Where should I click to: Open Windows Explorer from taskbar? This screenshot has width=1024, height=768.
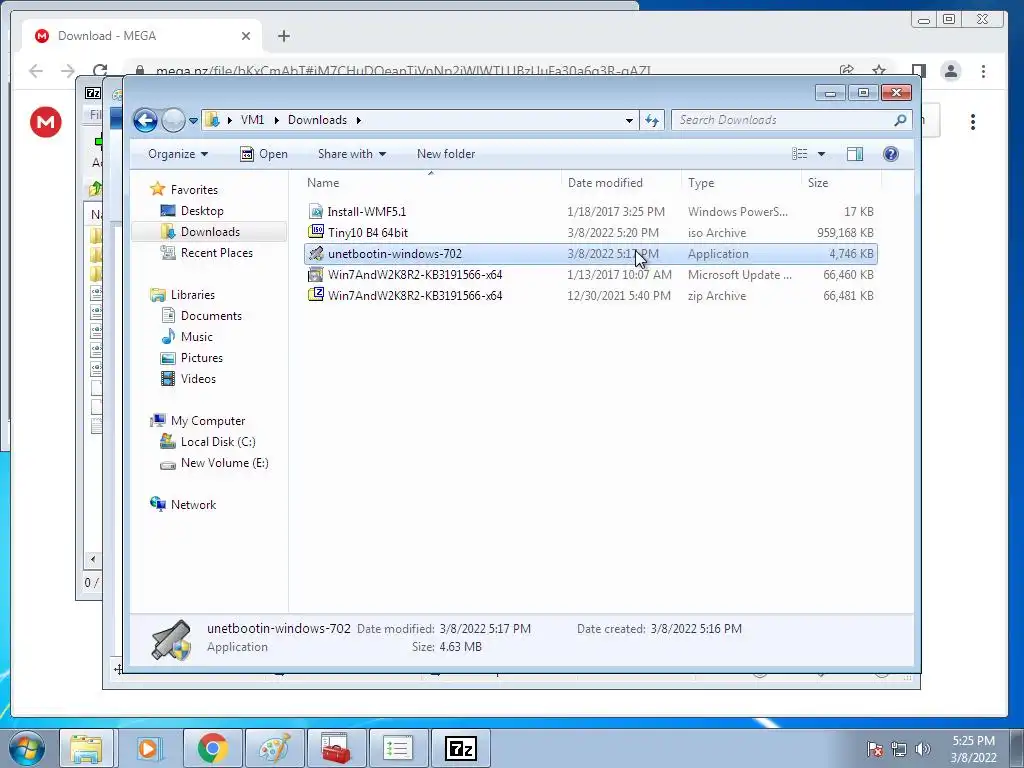click(86, 748)
